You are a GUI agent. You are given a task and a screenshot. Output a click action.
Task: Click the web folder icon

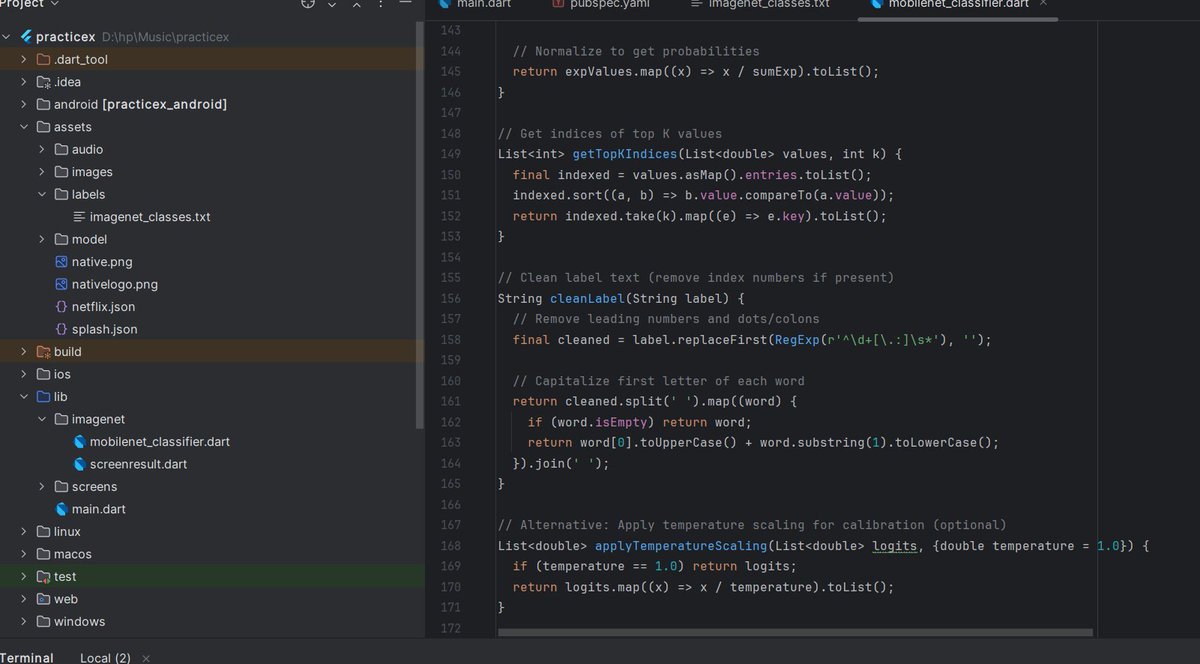44,599
